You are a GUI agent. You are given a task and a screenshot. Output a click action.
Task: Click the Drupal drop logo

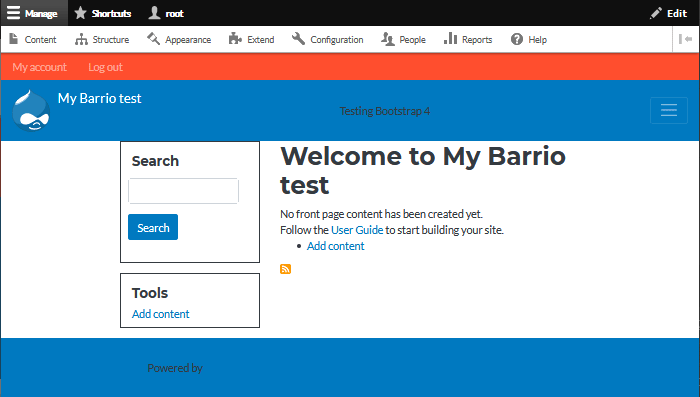click(x=31, y=111)
